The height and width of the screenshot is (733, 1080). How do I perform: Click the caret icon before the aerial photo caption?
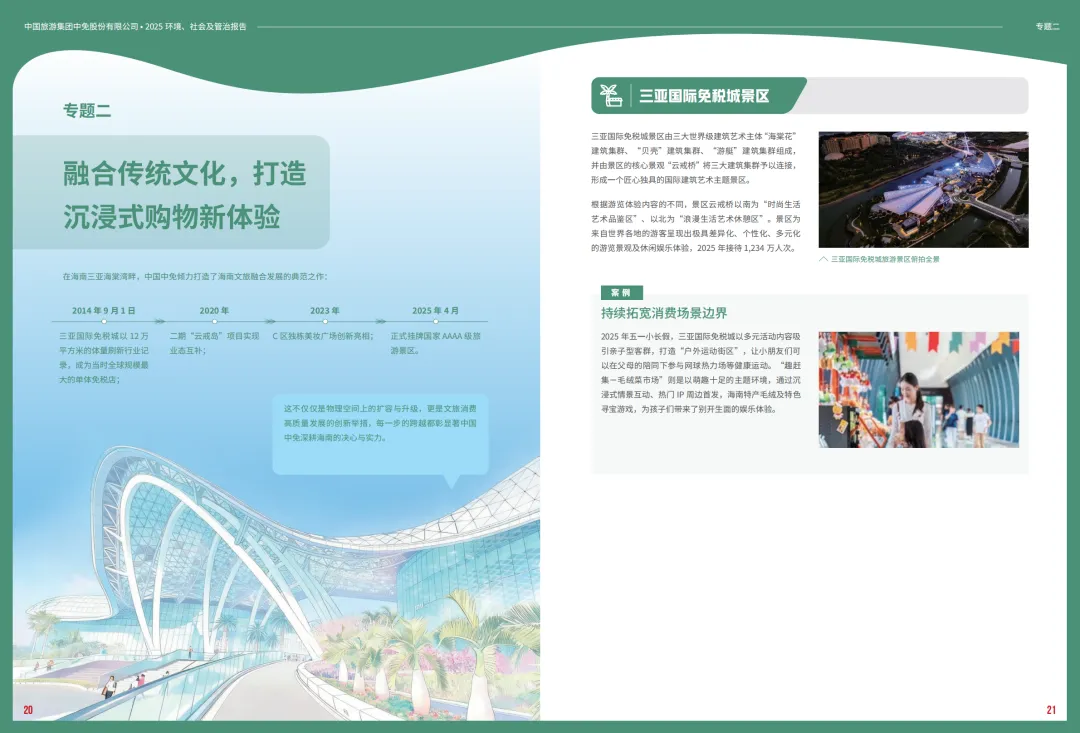(x=823, y=260)
